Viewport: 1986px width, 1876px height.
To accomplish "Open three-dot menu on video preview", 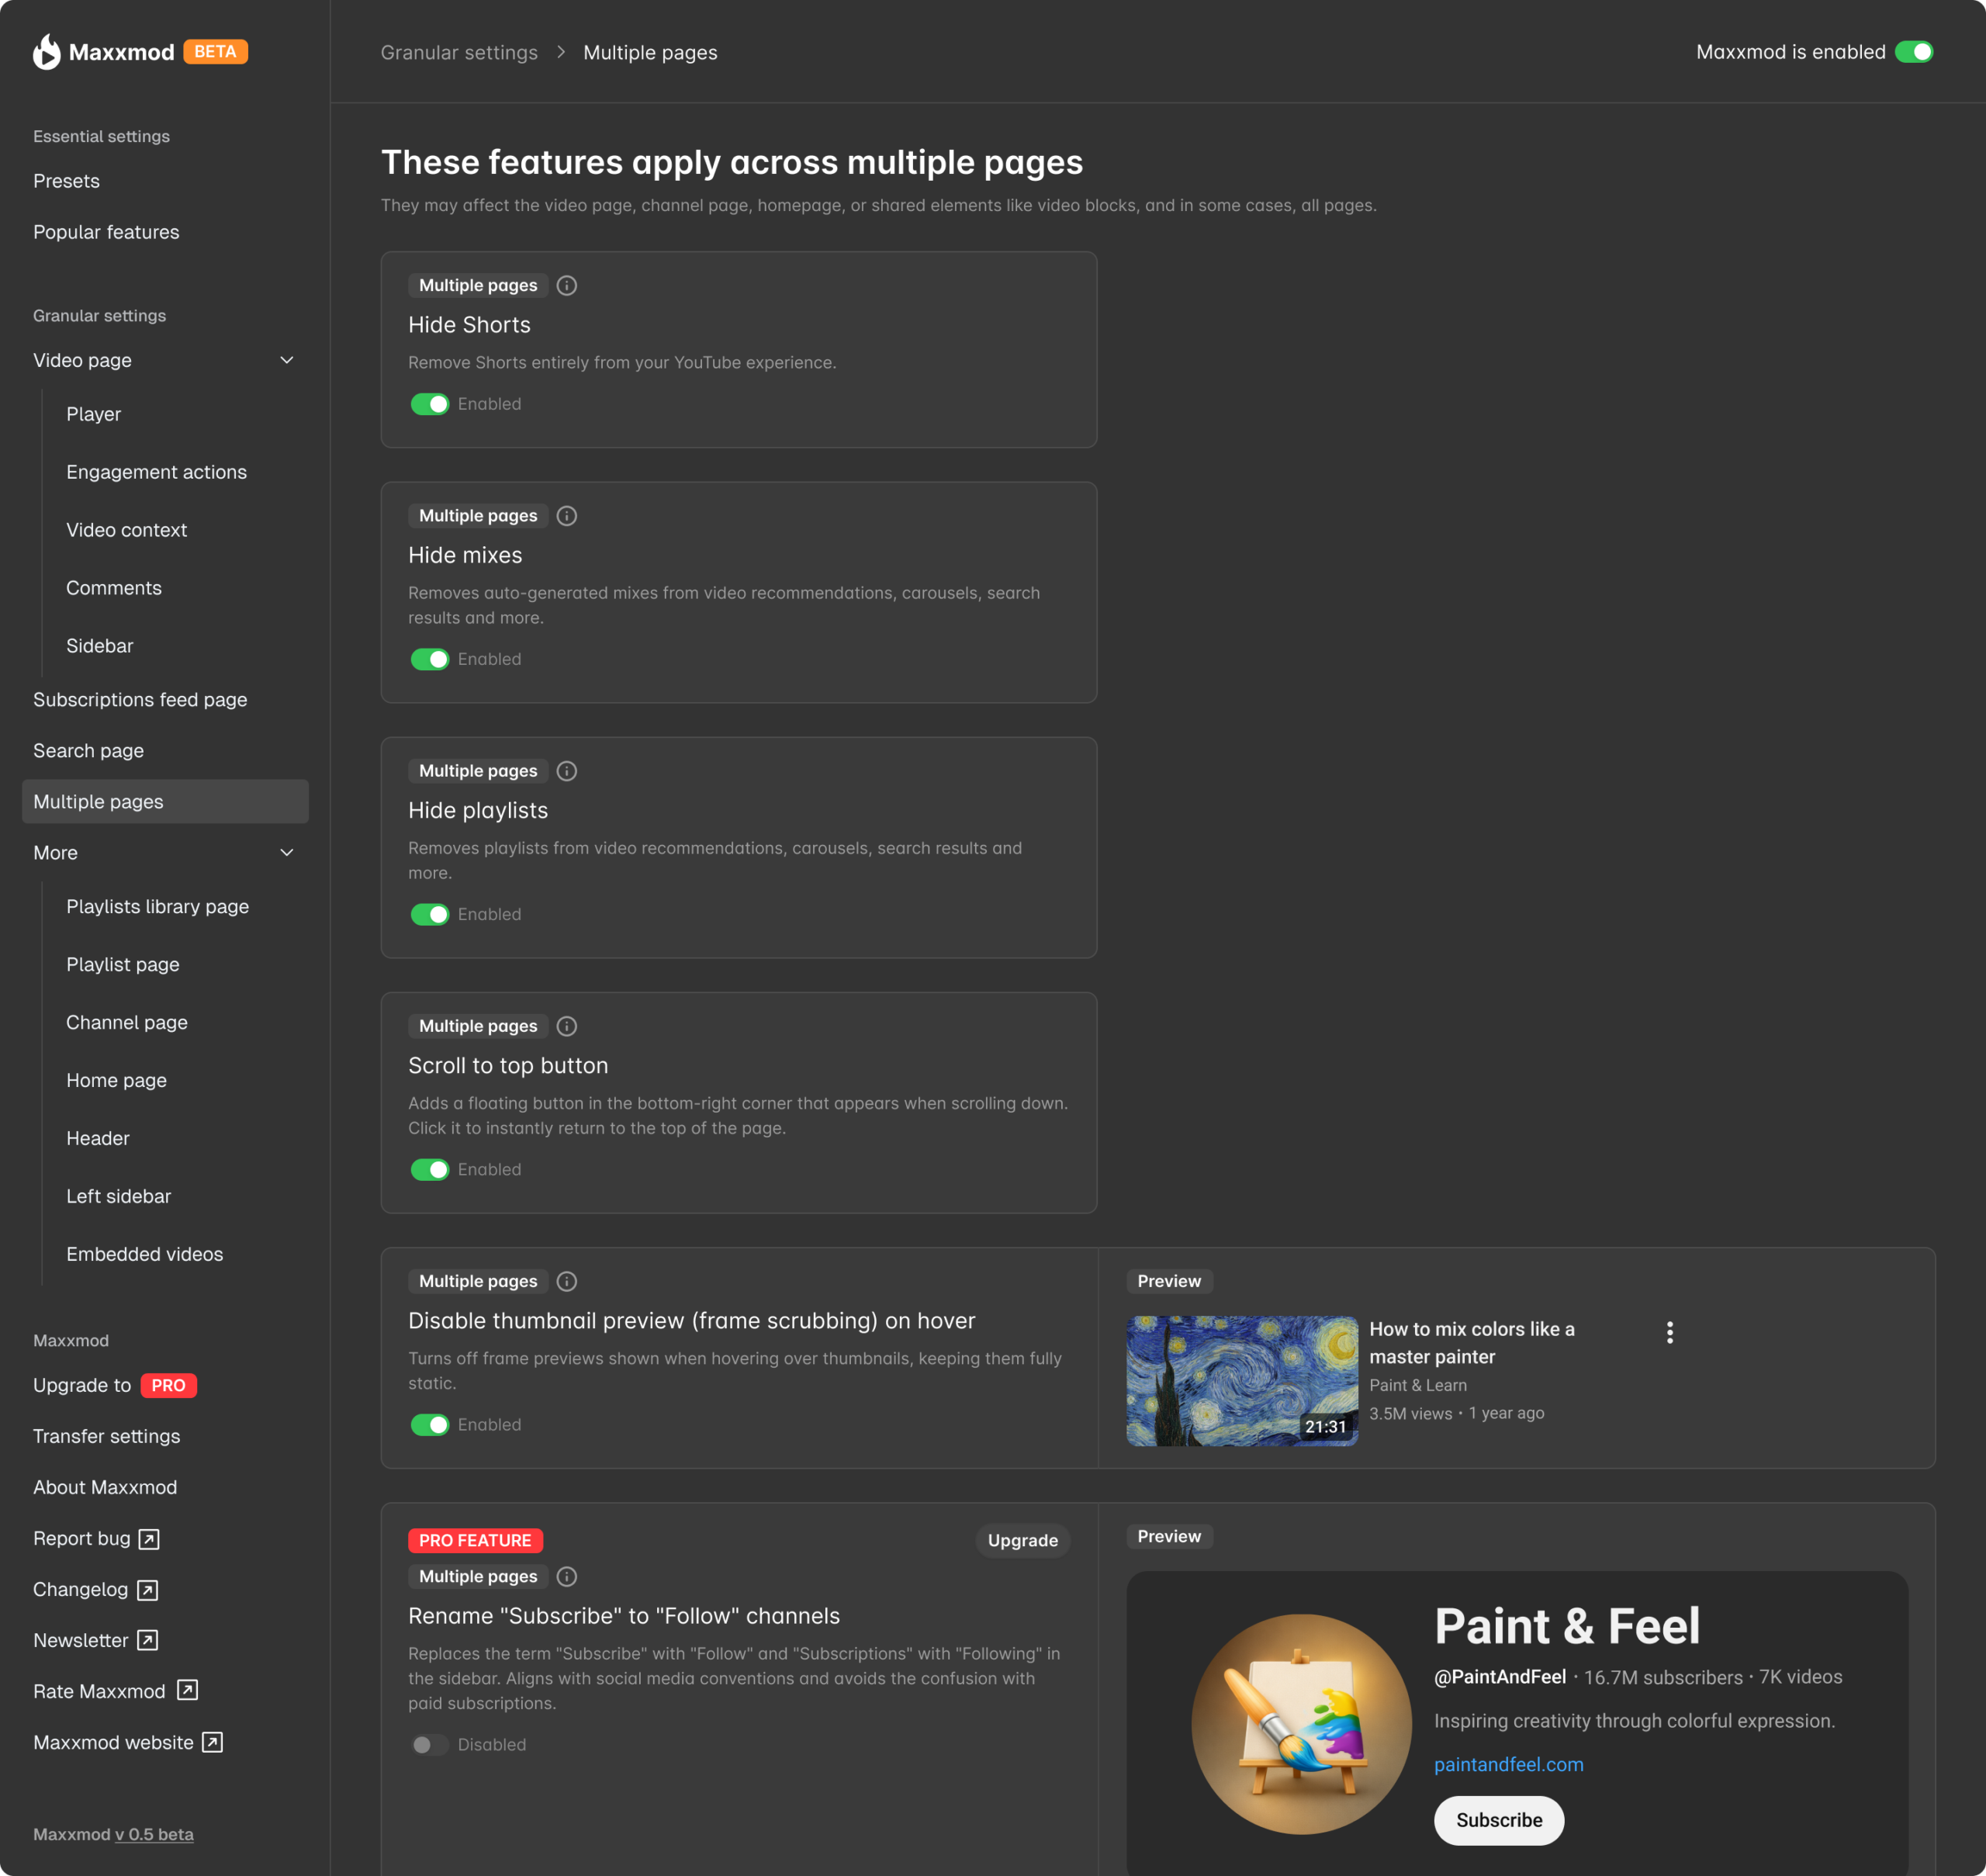I will (1669, 1332).
